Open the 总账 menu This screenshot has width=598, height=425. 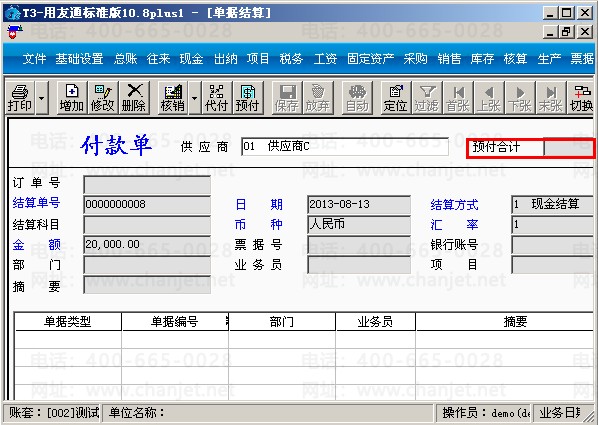tap(125, 59)
